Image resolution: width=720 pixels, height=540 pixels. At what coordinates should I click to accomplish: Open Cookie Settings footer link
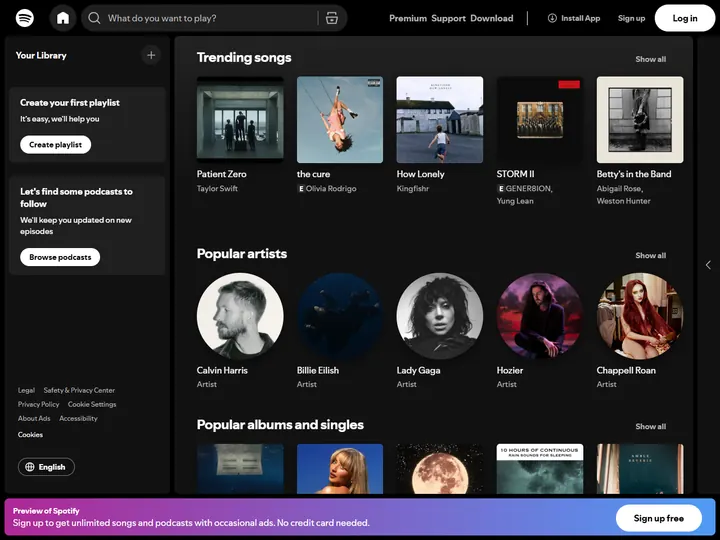click(92, 405)
